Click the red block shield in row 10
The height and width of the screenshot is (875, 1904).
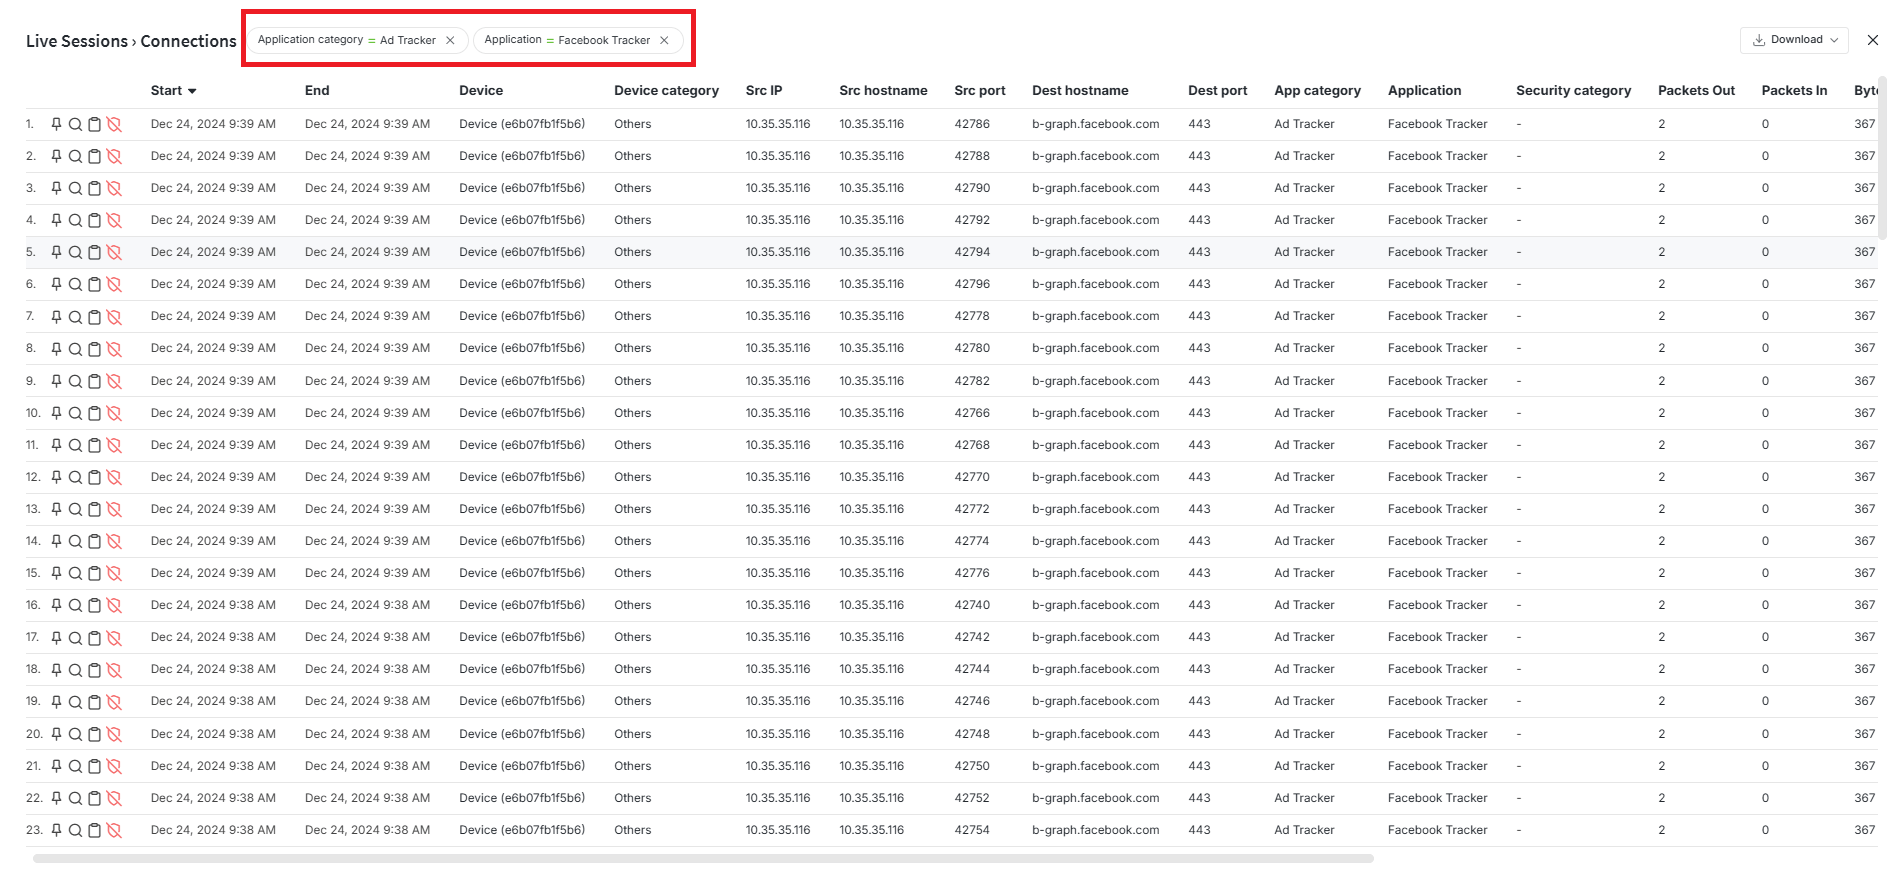[x=114, y=413]
